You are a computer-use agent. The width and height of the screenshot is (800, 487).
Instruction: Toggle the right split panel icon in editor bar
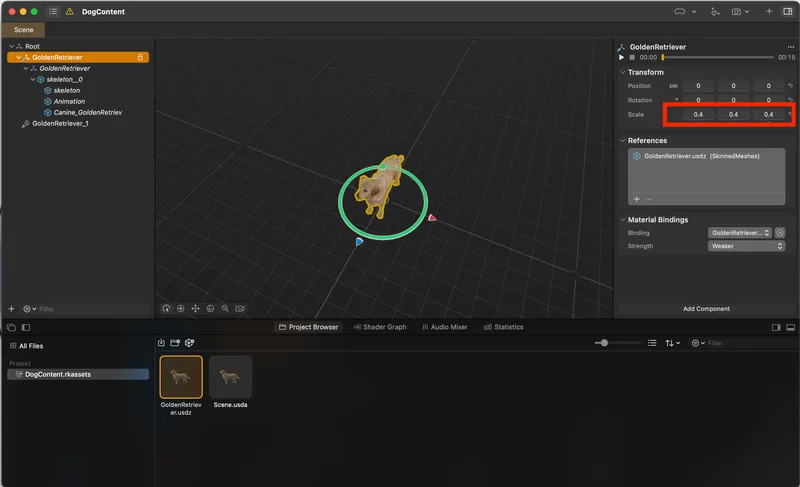(x=776, y=327)
